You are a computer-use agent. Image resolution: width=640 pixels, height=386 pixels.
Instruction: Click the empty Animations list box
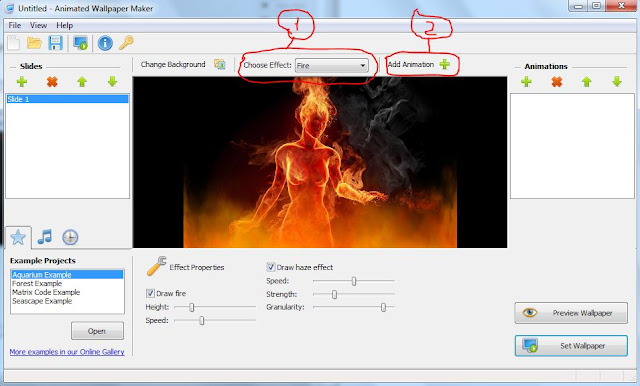pyautogui.click(x=572, y=146)
